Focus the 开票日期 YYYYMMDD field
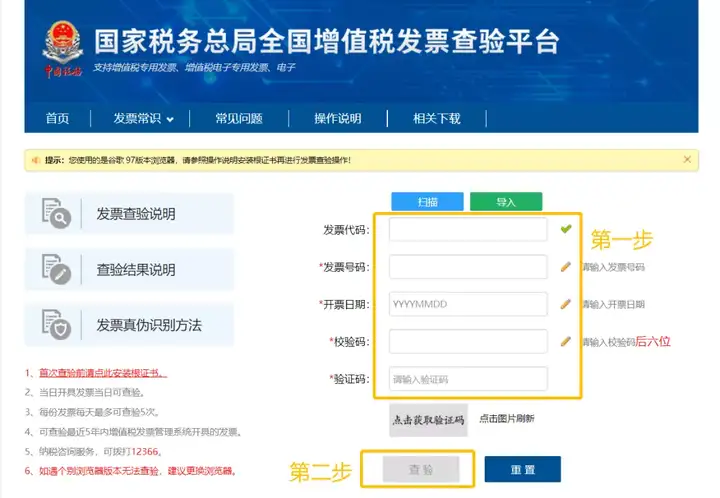 coord(468,304)
